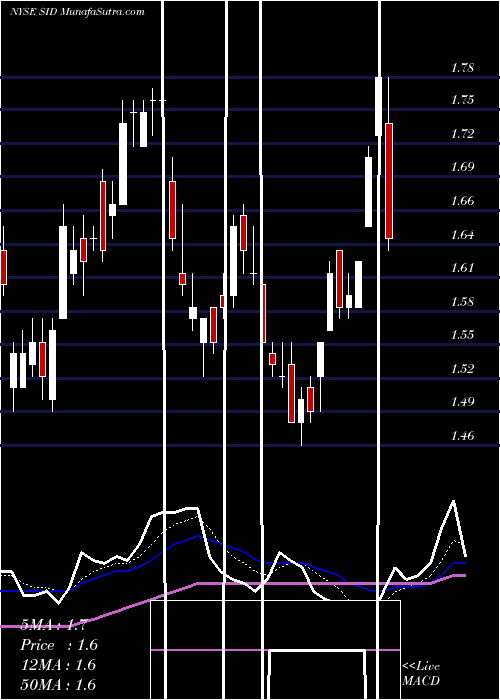Click the 50MA : 1.6 legend text
The height and width of the screenshot is (700, 500).
click(x=58, y=684)
